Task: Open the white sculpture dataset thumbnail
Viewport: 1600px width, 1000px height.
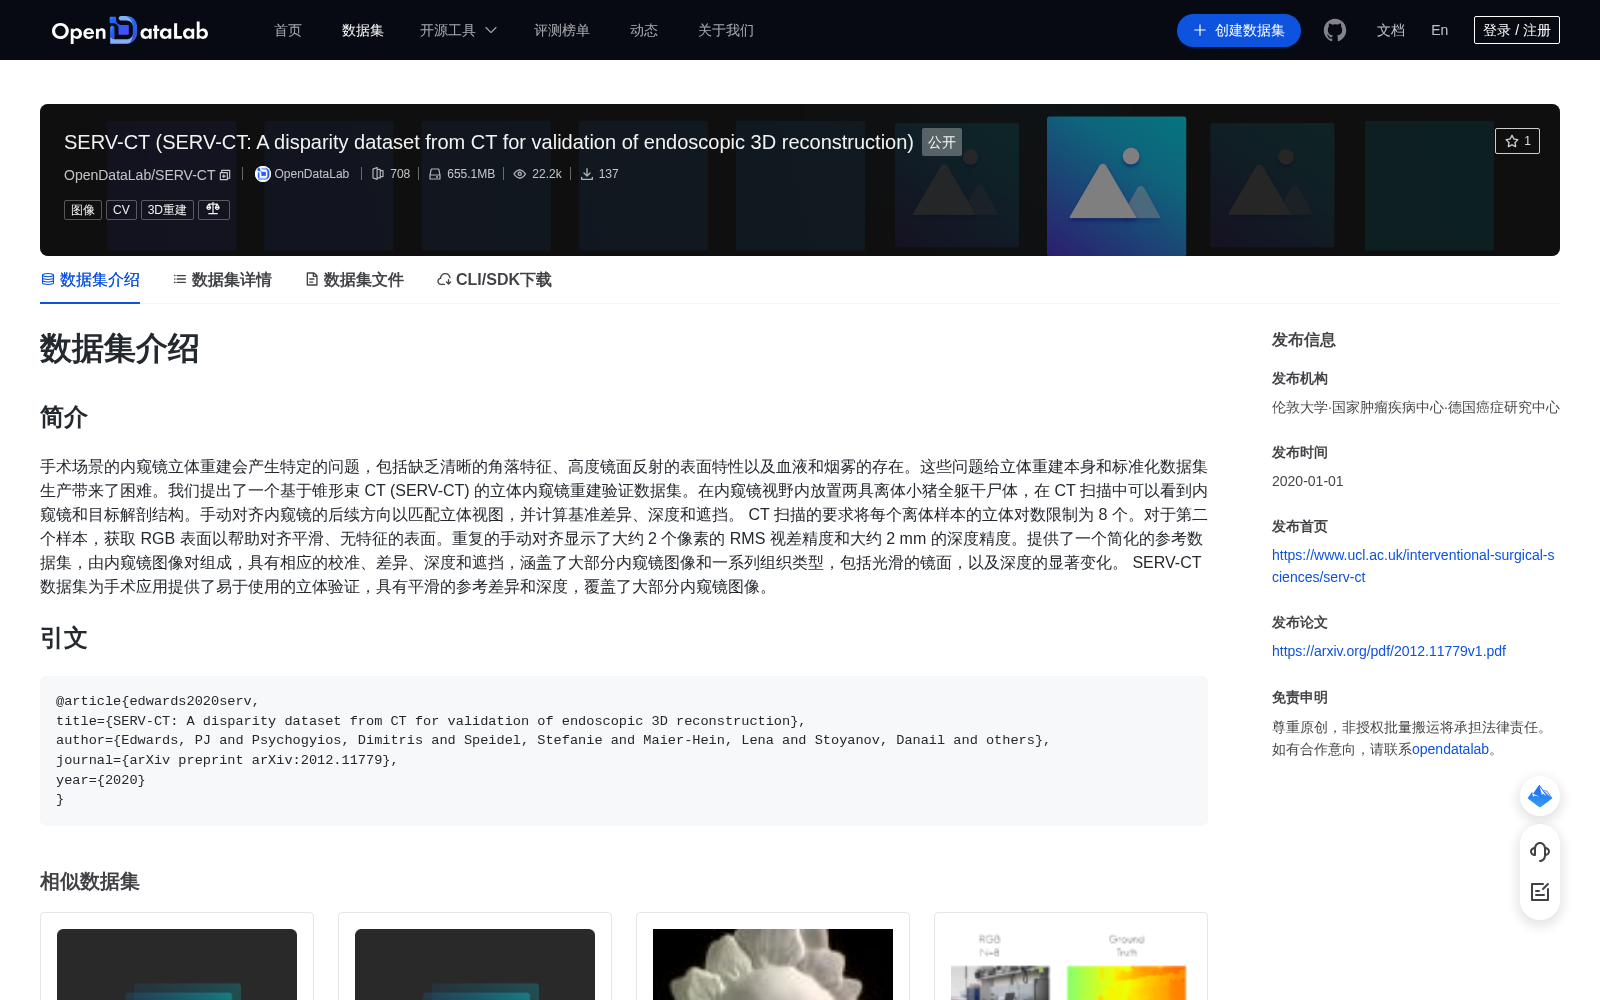Action: [773, 964]
